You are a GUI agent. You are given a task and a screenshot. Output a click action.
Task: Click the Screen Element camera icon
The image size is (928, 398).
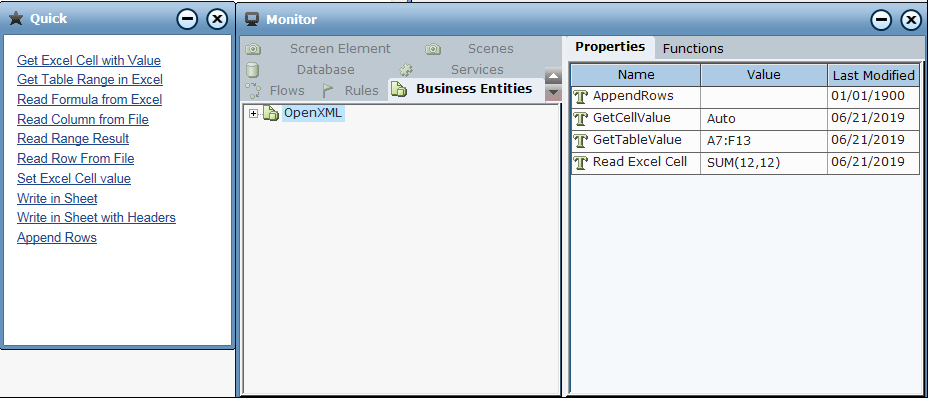tap(253, 49)
